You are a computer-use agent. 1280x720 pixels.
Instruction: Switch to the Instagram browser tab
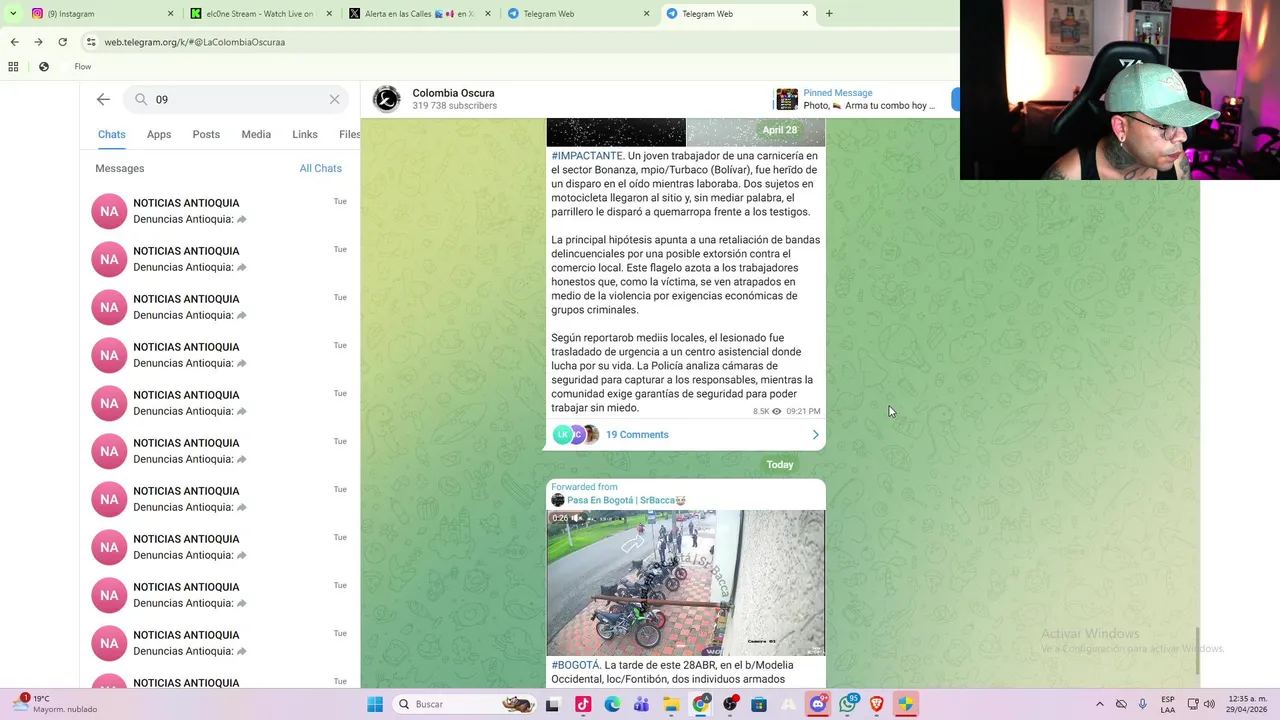[101, 13]
